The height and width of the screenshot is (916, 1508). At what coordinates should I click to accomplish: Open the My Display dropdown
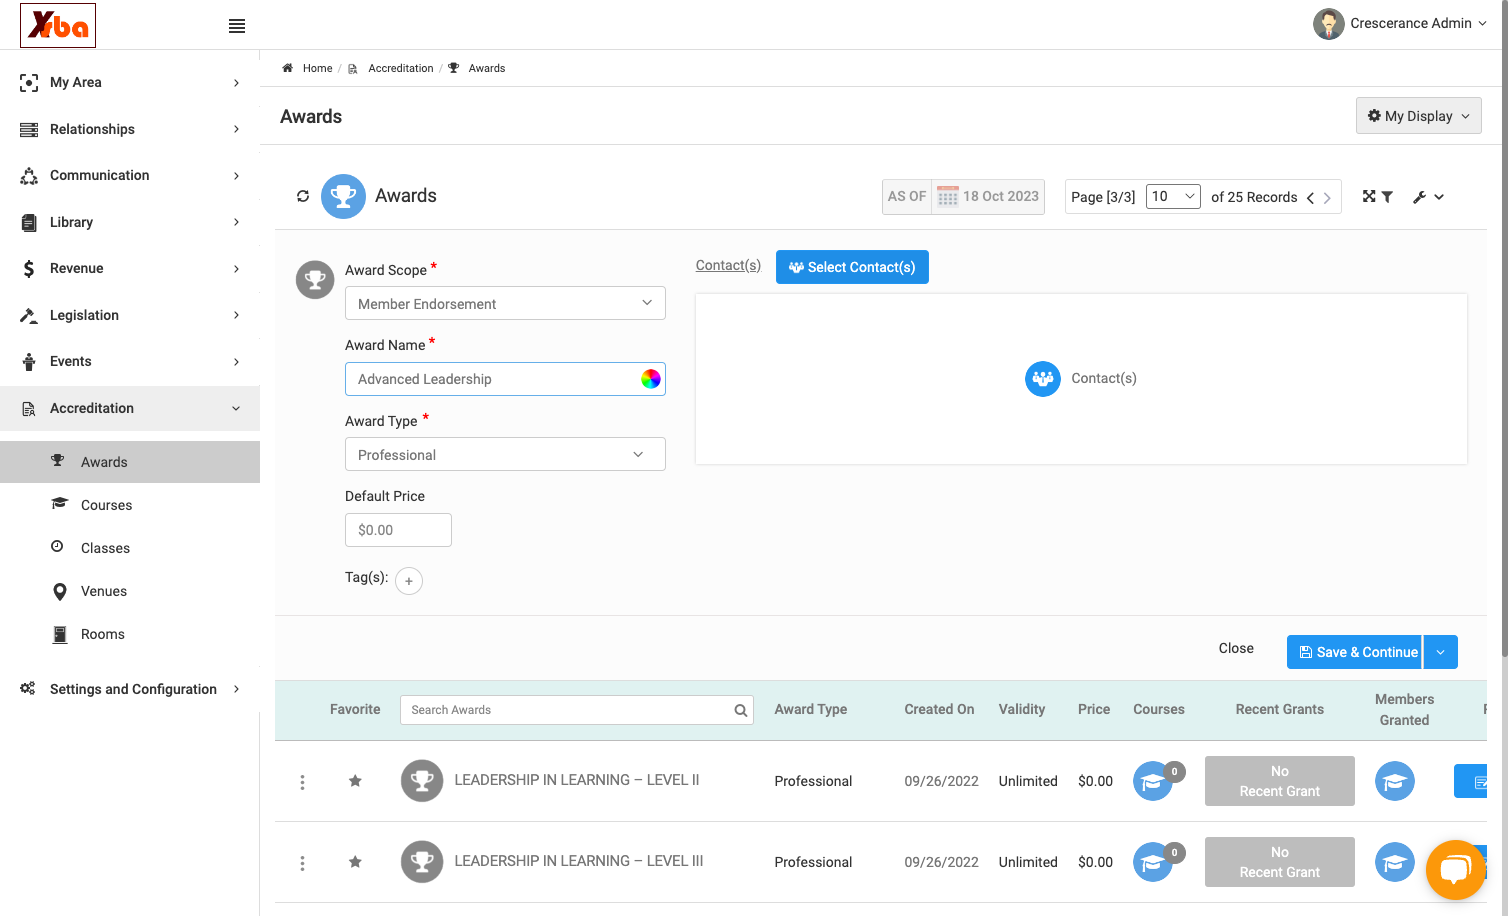pyautogui.click(x=1418, y=116)
